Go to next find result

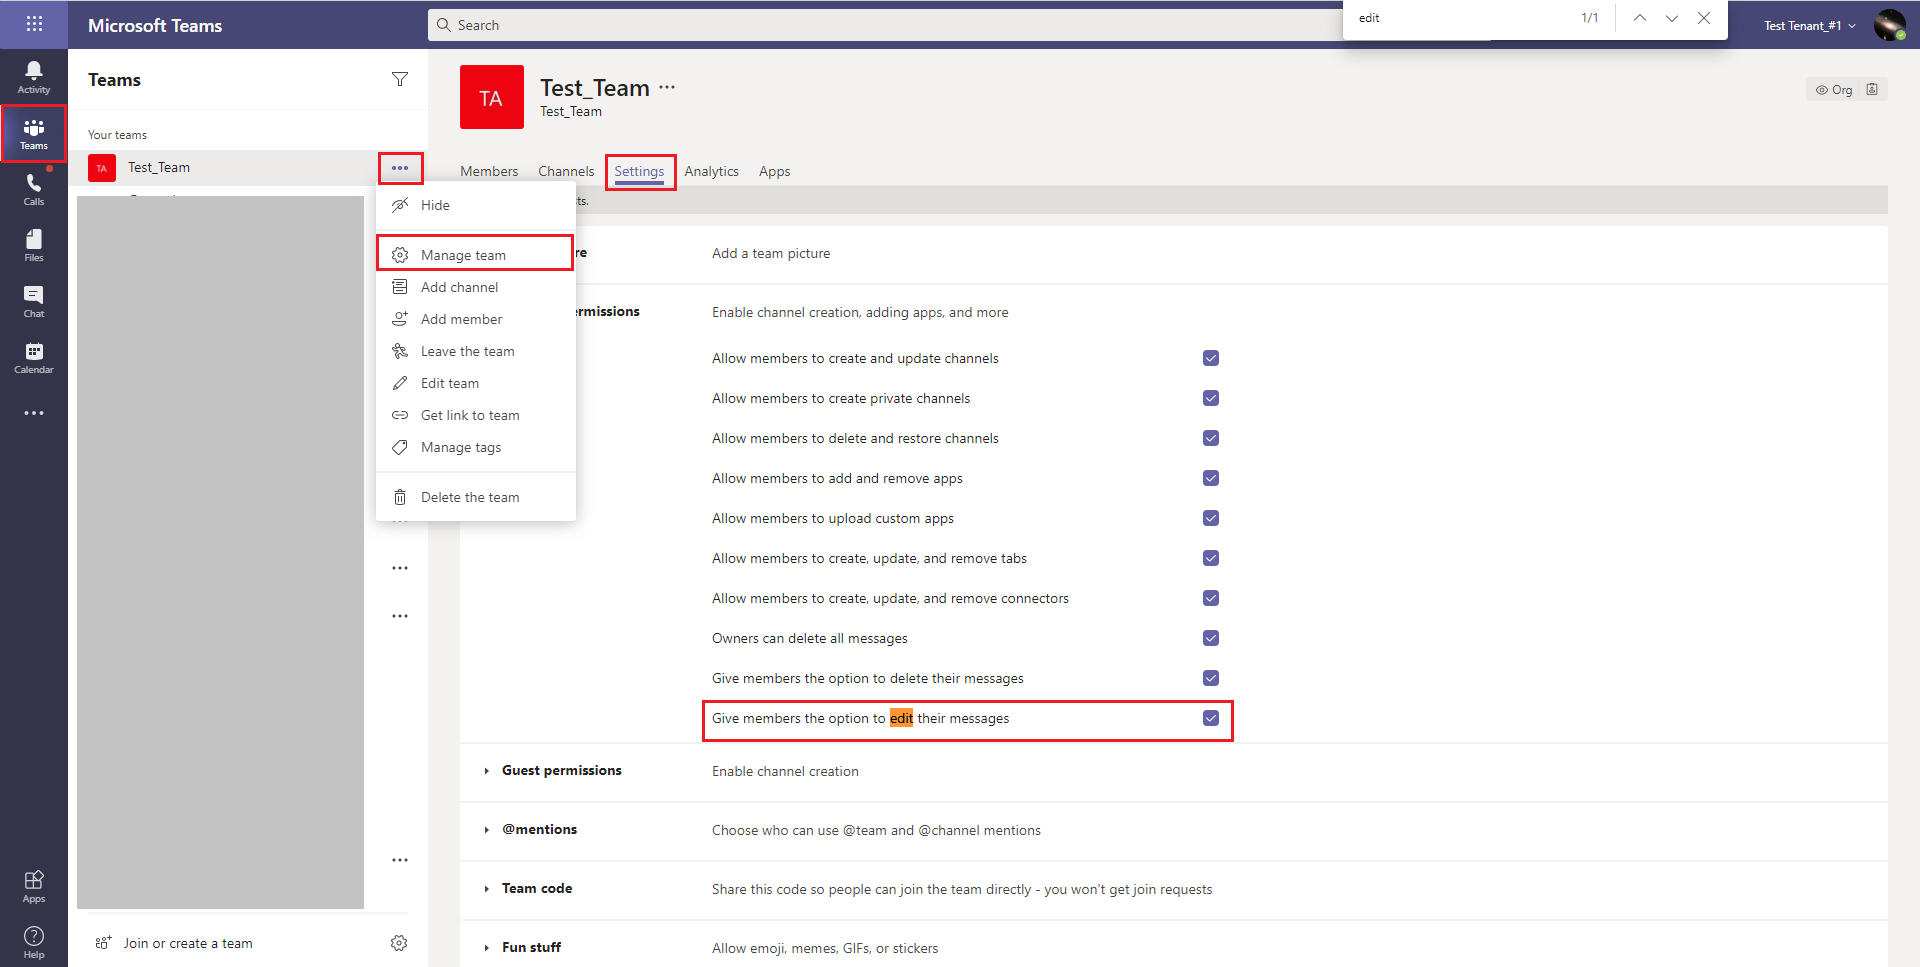click(x=1672, y=18)
